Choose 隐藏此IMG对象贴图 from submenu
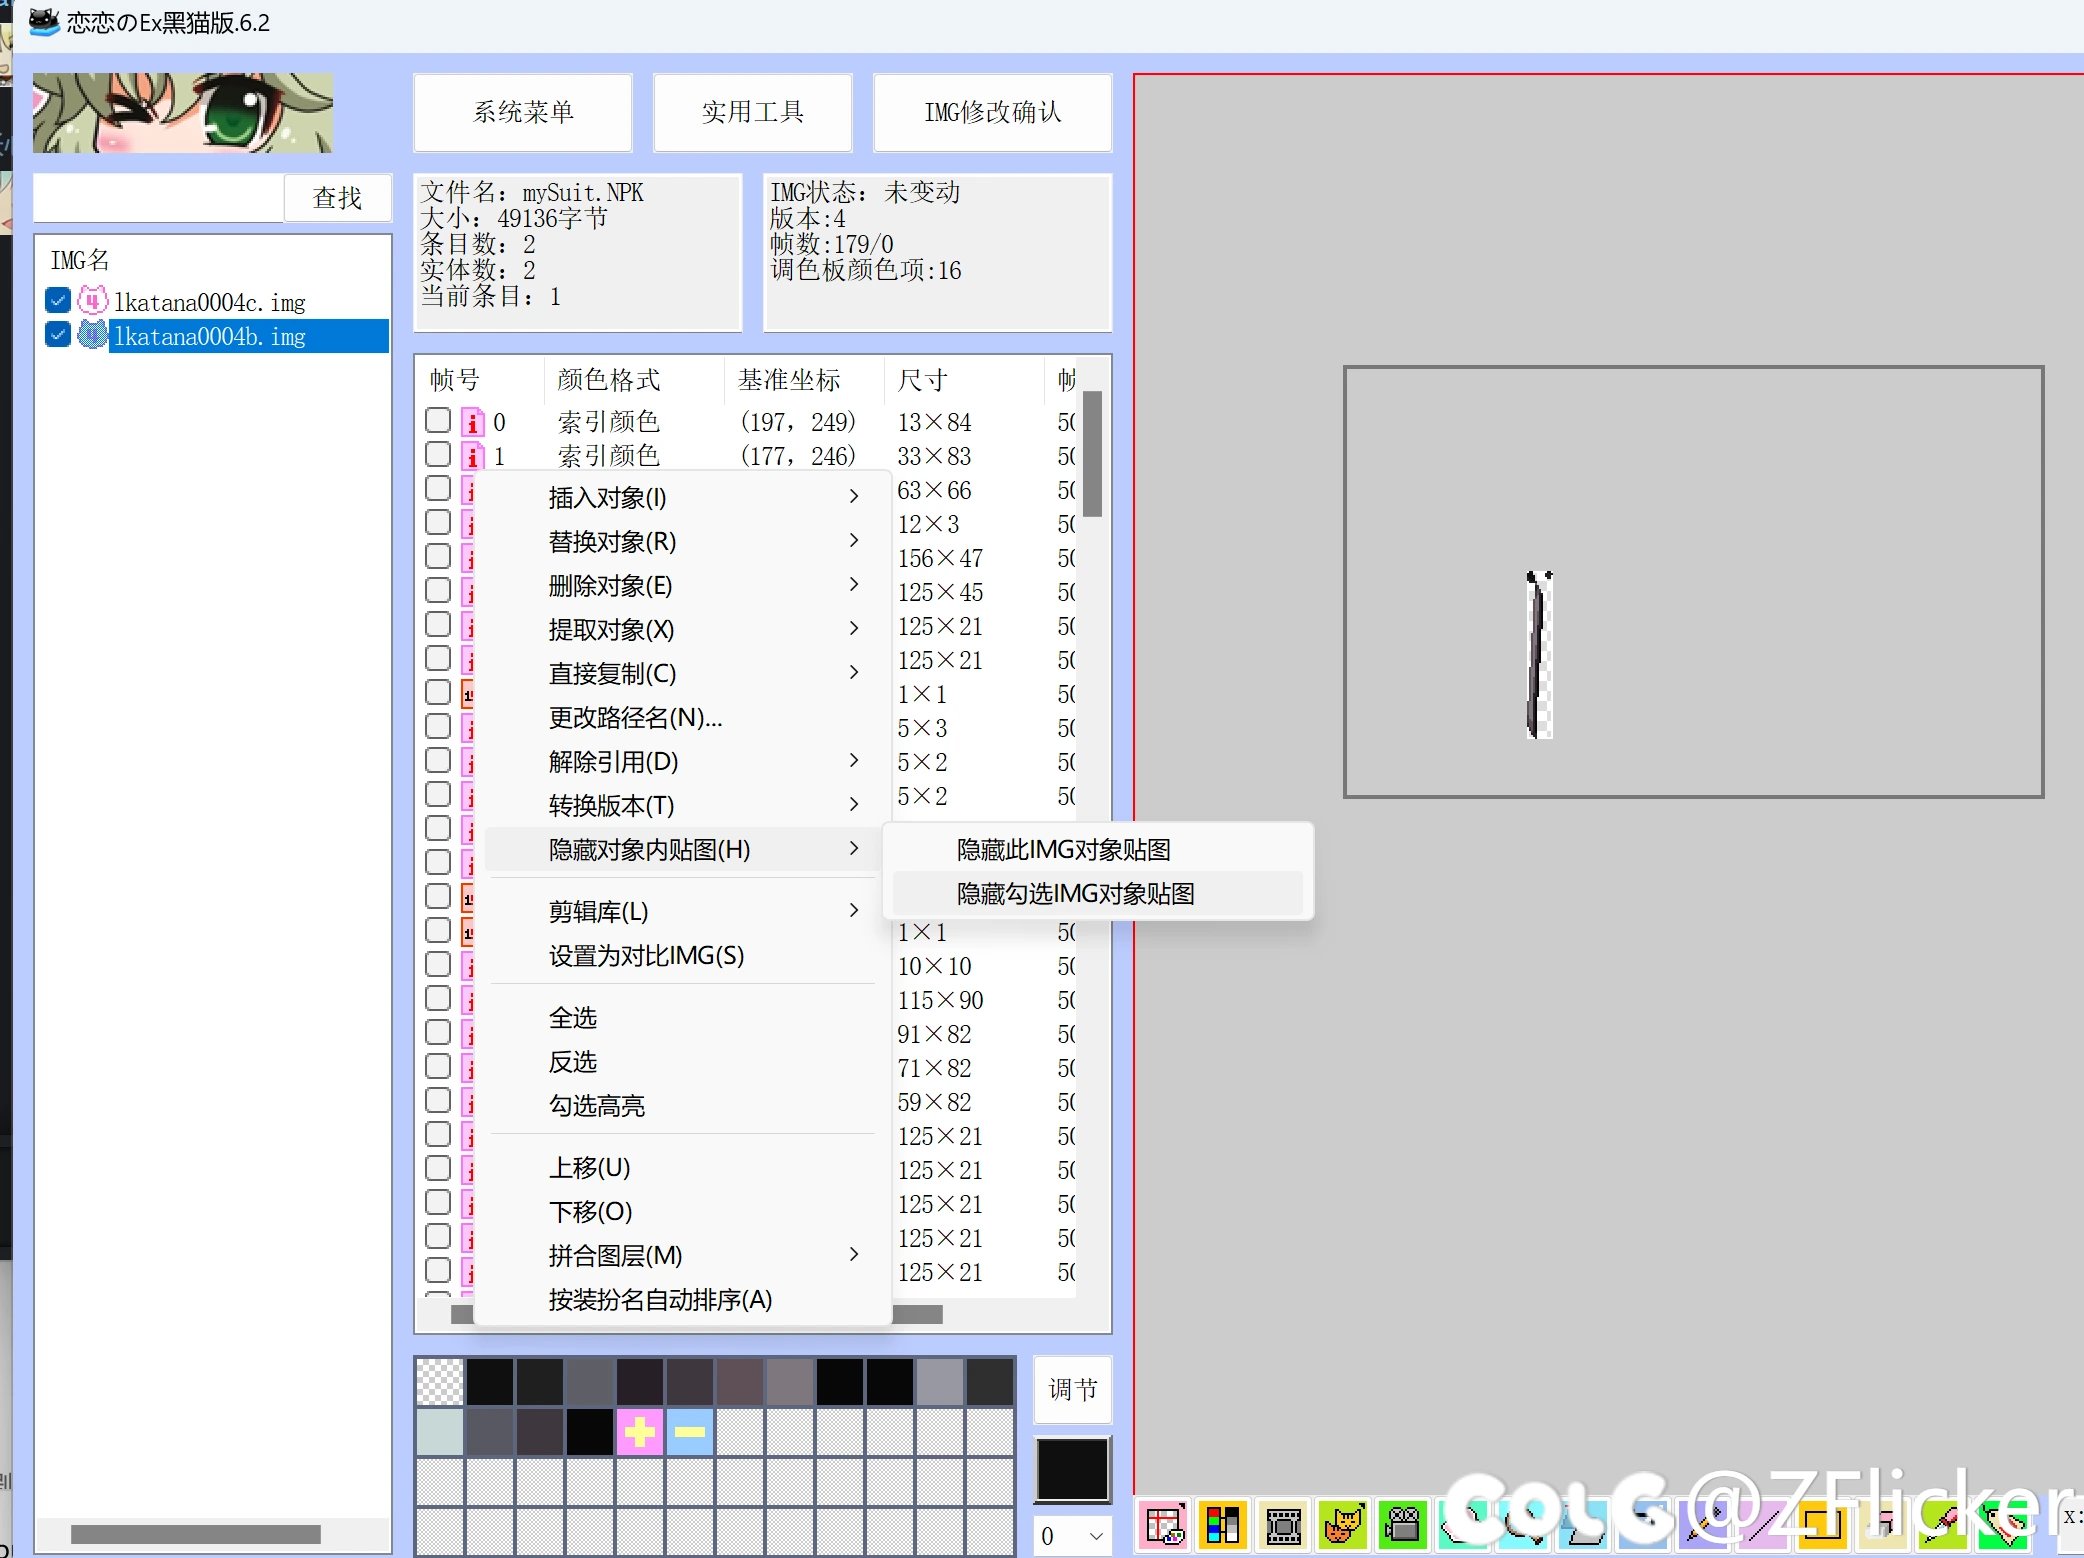The image size is (2084, 1558). point(1097,849)
